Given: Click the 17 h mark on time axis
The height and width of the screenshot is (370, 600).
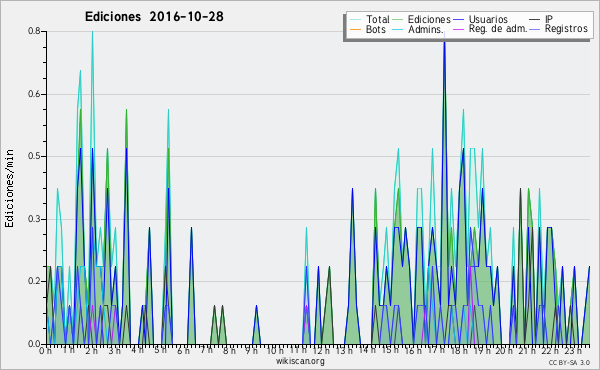Looking at the screenshot, I should click(x=435, y=350).
